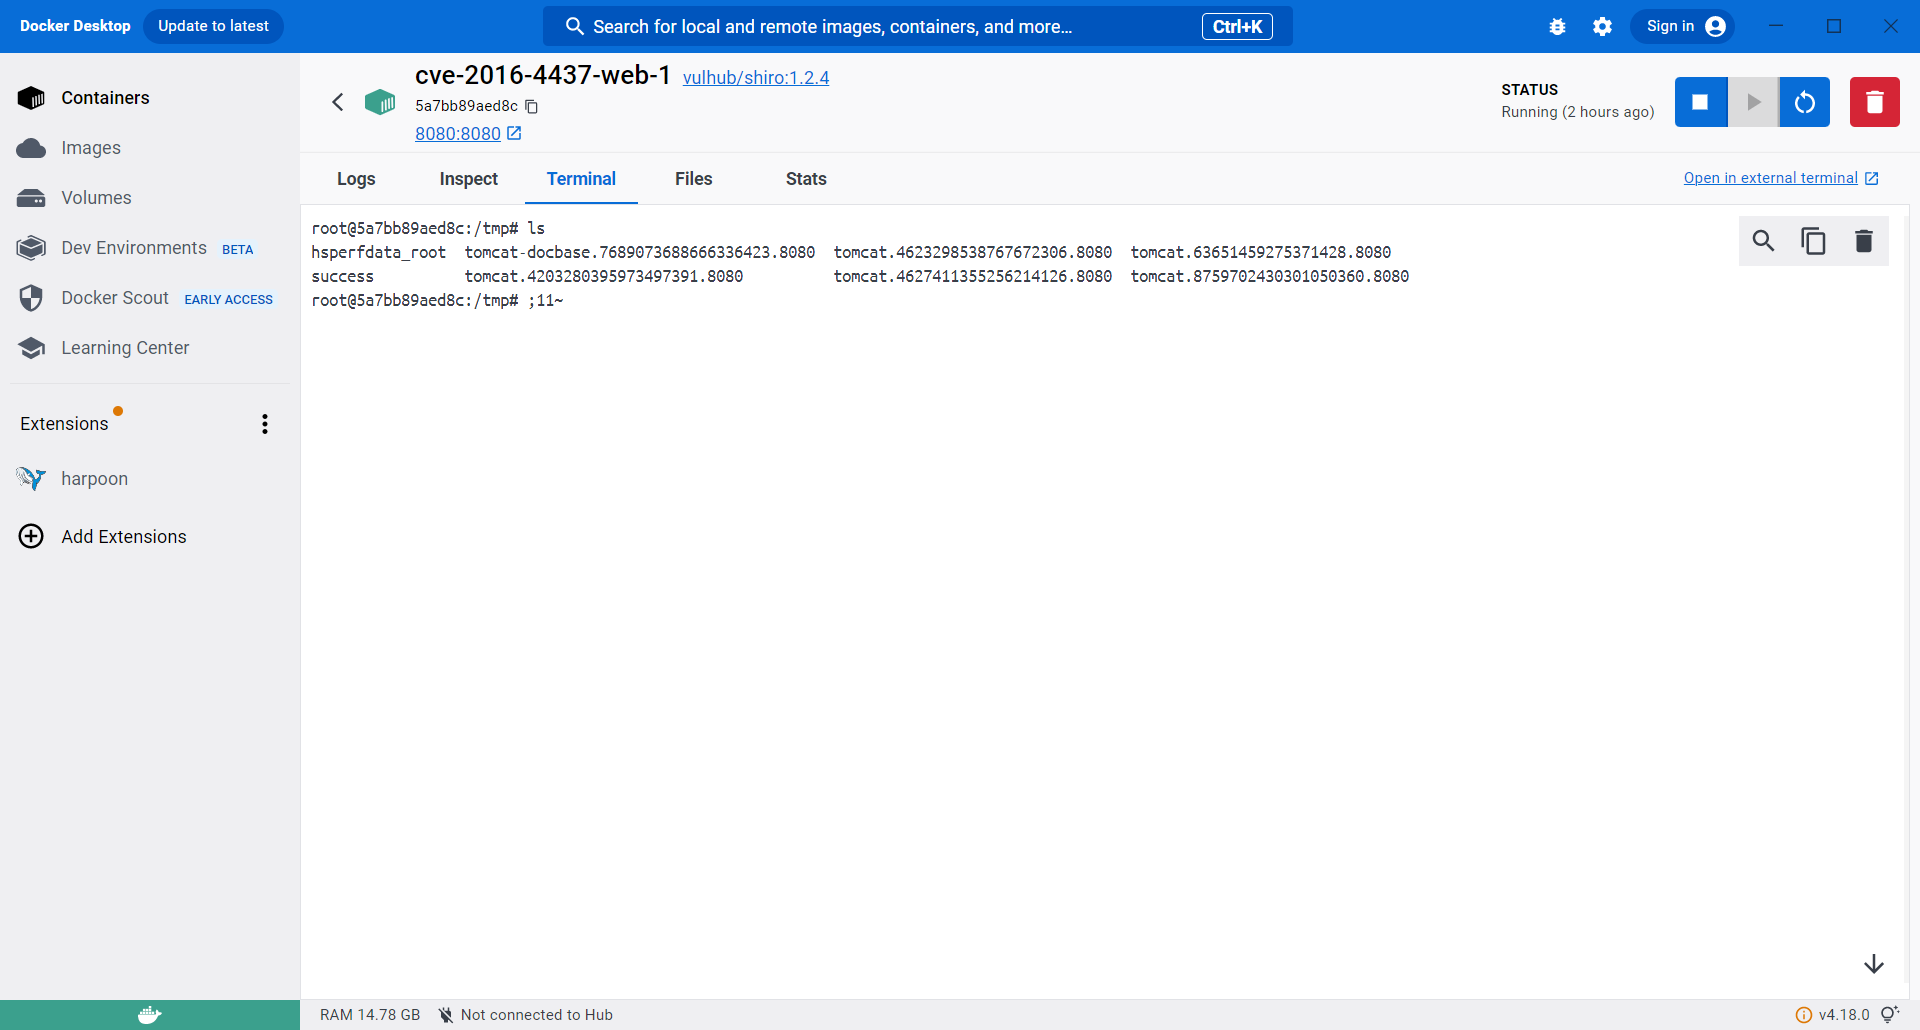Report a bug via the whale bug icon
Screen dimensions: 1920x1030
coord(1557,27)
